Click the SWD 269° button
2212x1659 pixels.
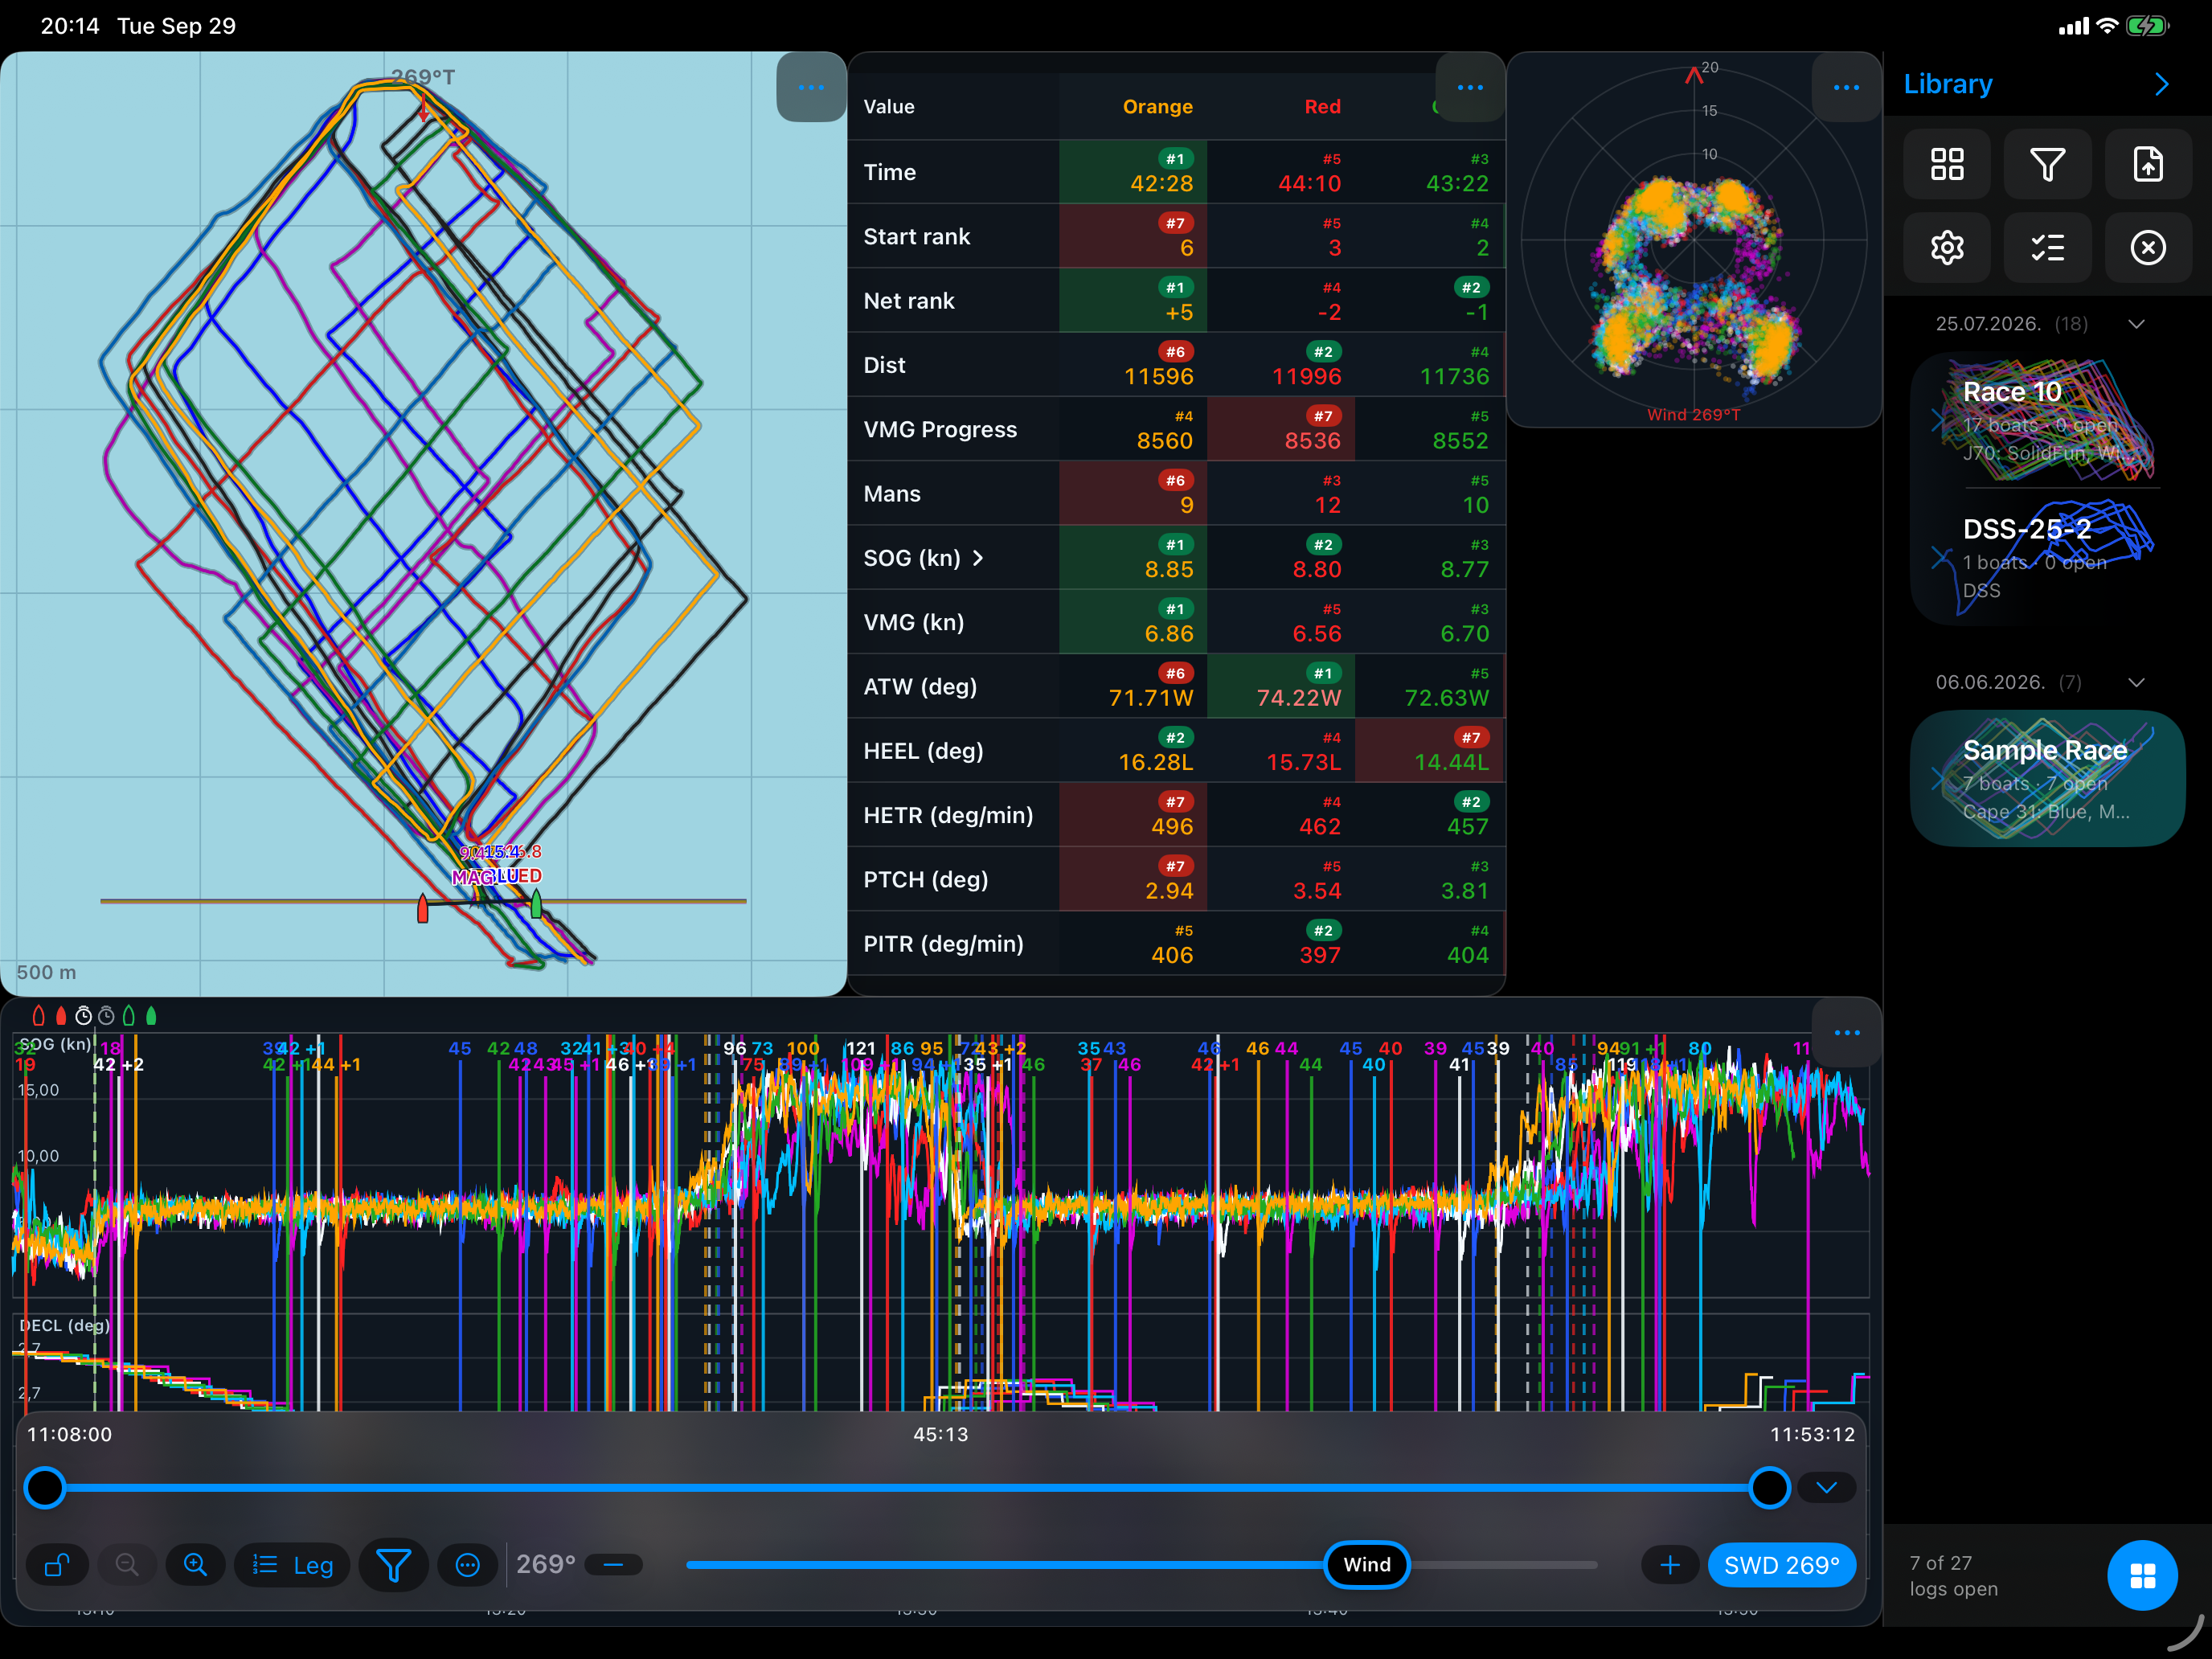pyautogui.click(x=1781, y=1565)
